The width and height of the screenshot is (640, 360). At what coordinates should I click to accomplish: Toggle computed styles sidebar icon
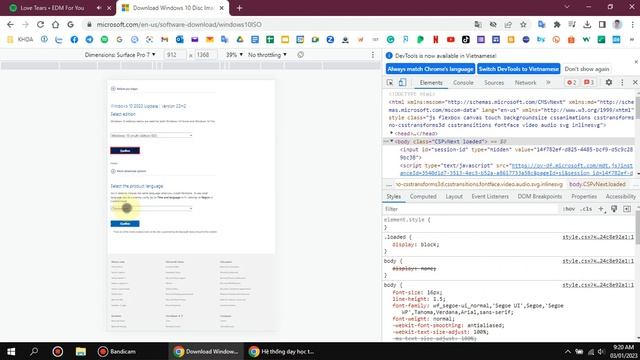627,209
